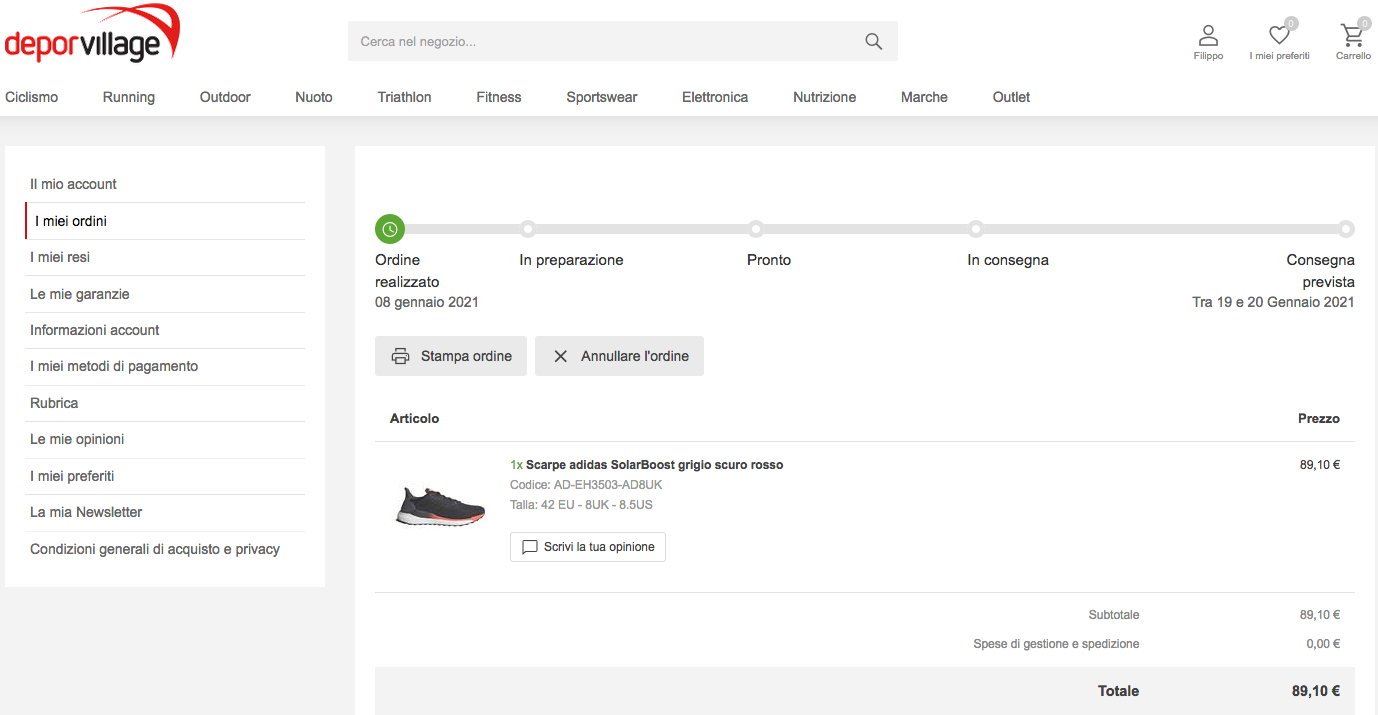
Task: Click the printer icon in Stampa ordine
Action: coord(400,356)
